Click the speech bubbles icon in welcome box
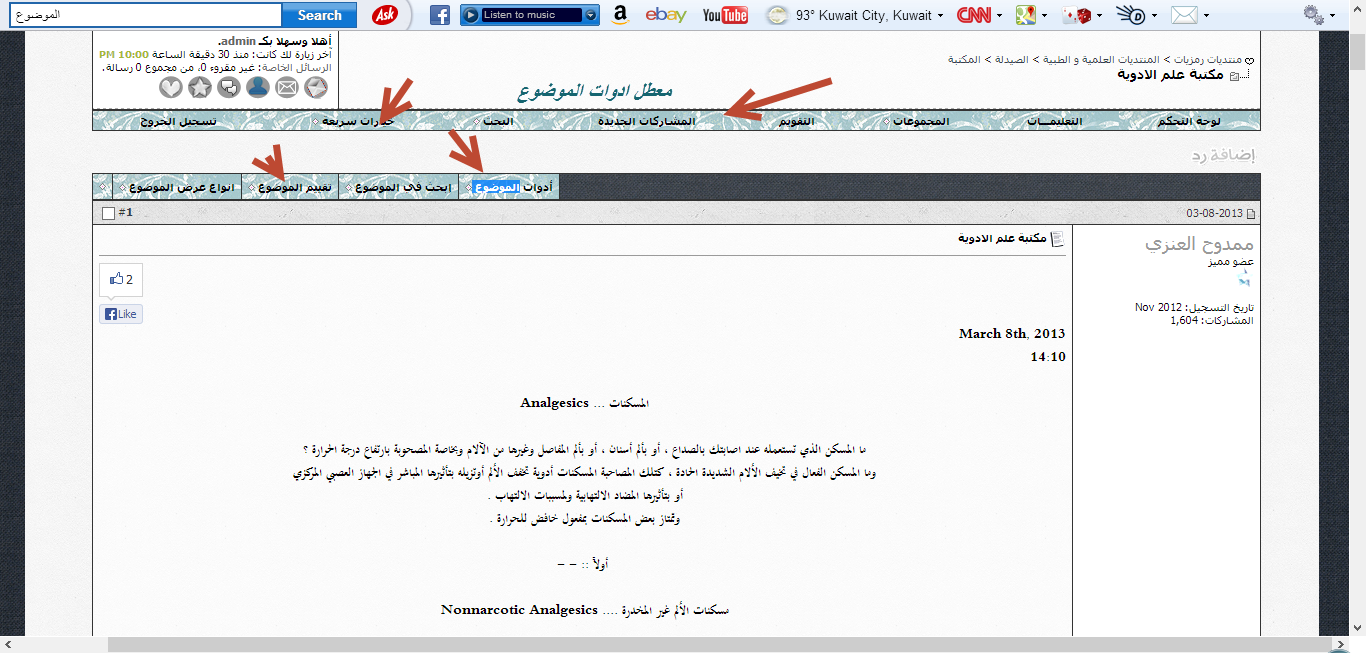Image resolution: width=1366 pixels, height=653 pixels. [x=229, y=88]
